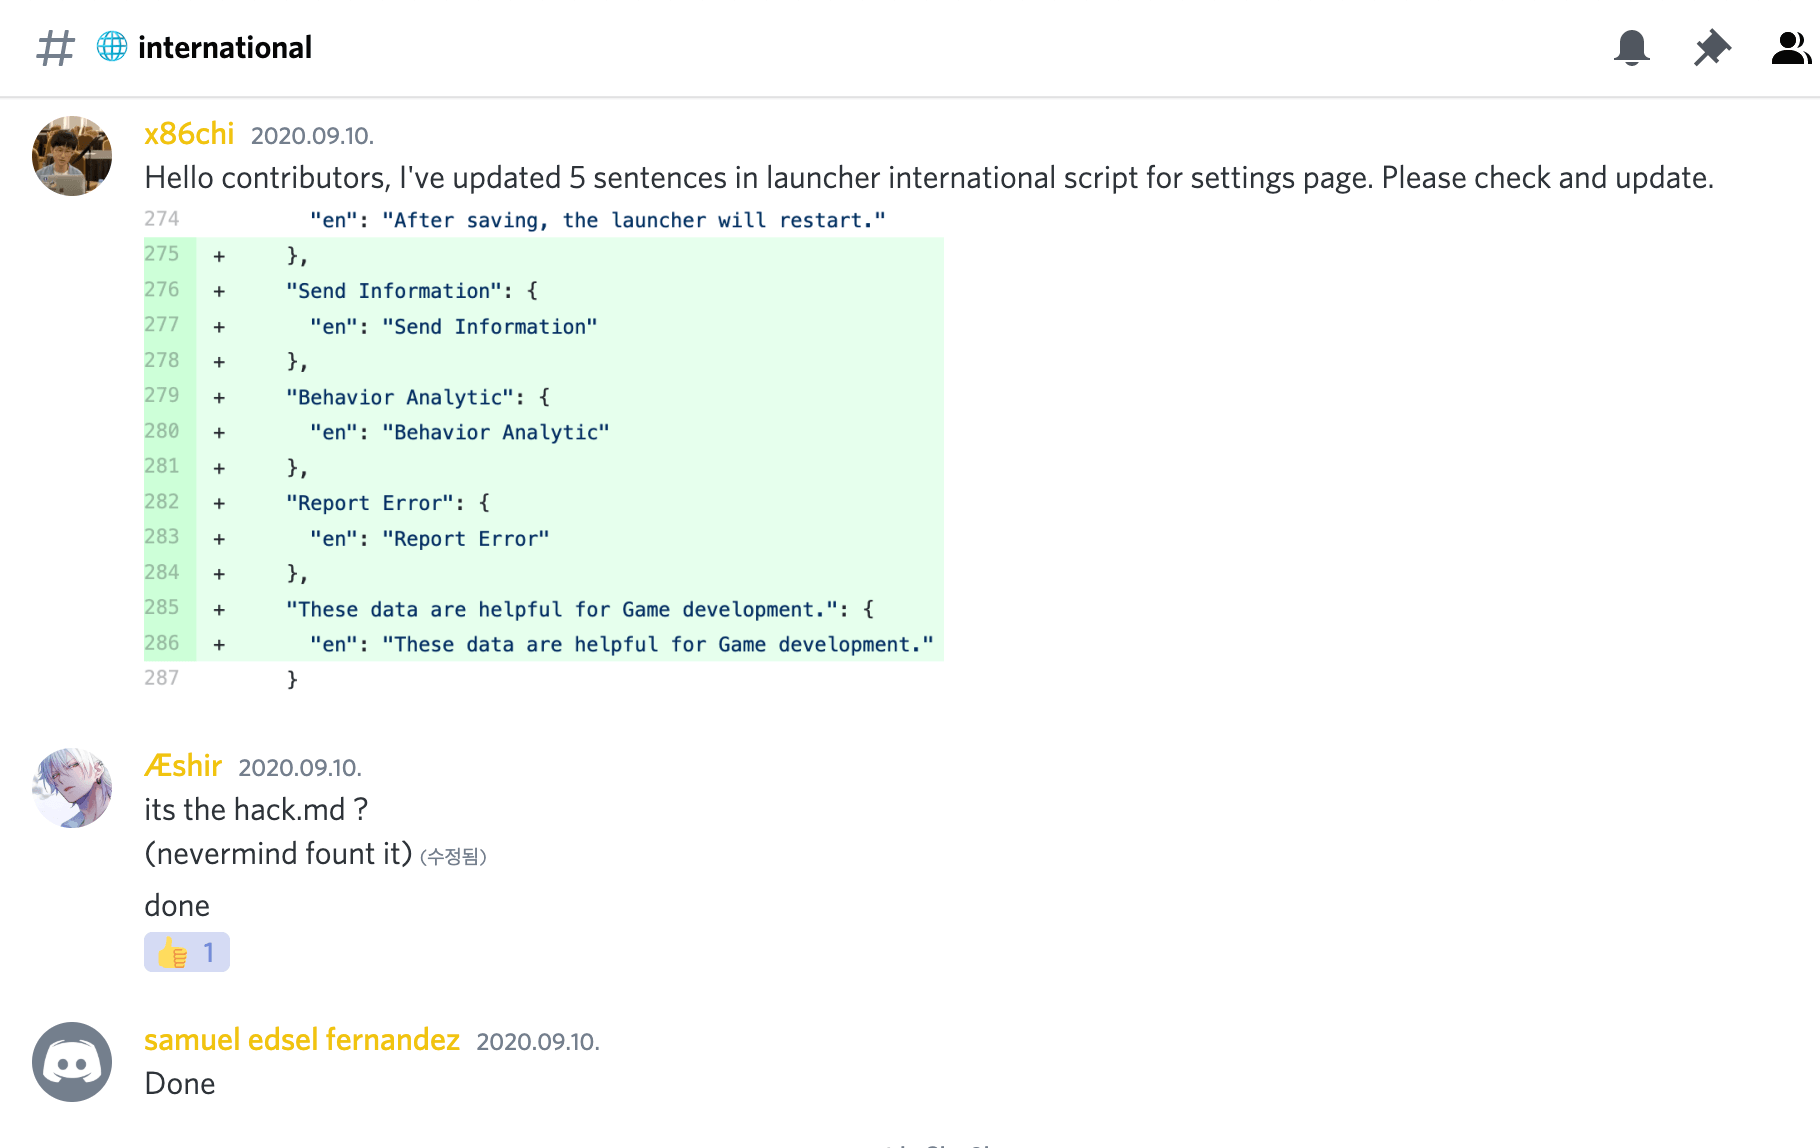
Task: Click the Æshir username
Action: tap(183, 766)
